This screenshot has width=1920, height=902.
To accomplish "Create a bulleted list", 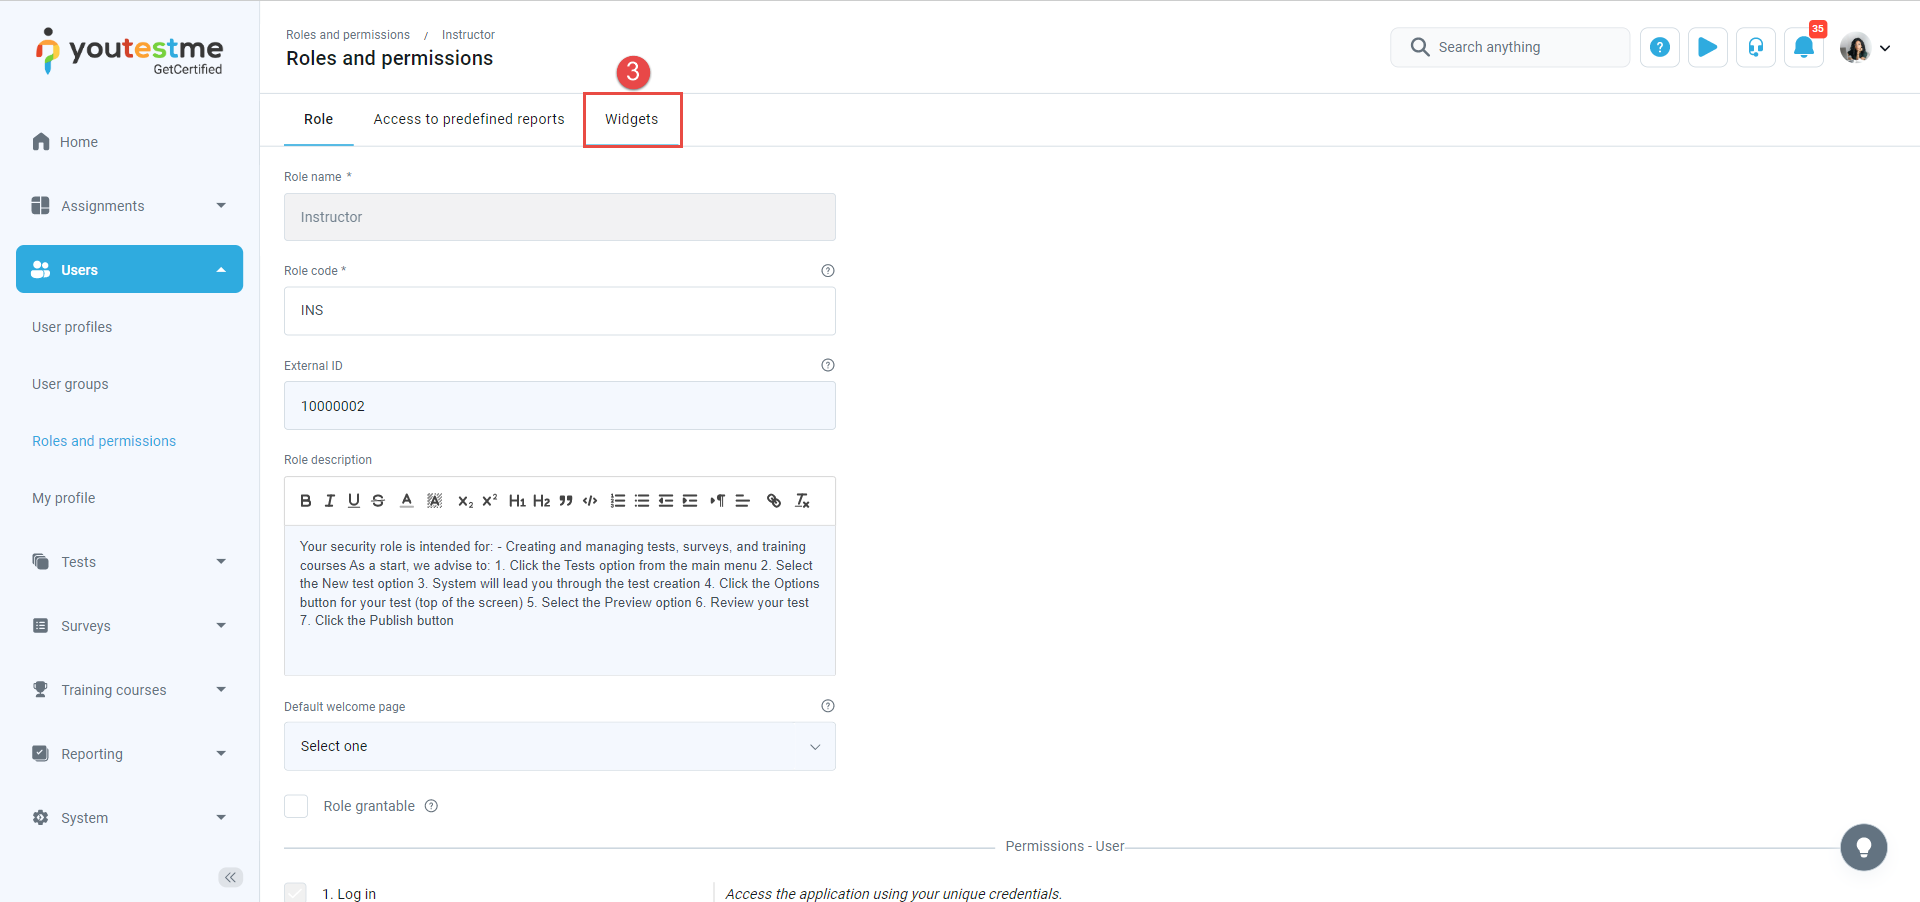I will [x=642, y=501].
